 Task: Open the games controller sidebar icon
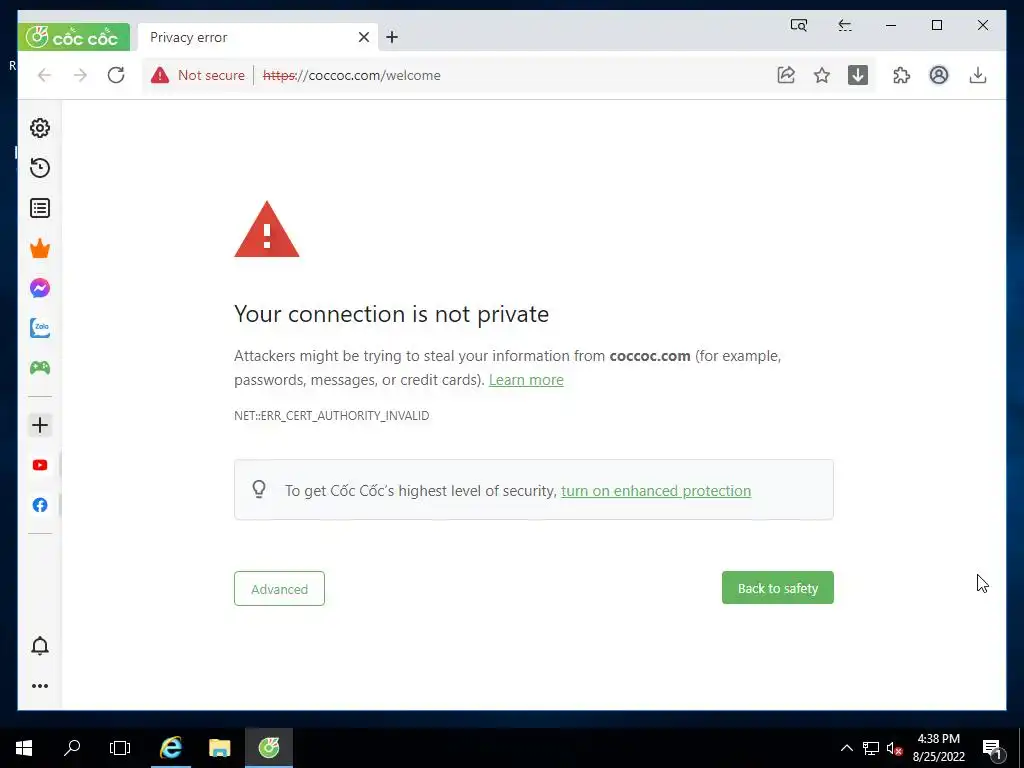click(x=40, y=368)
